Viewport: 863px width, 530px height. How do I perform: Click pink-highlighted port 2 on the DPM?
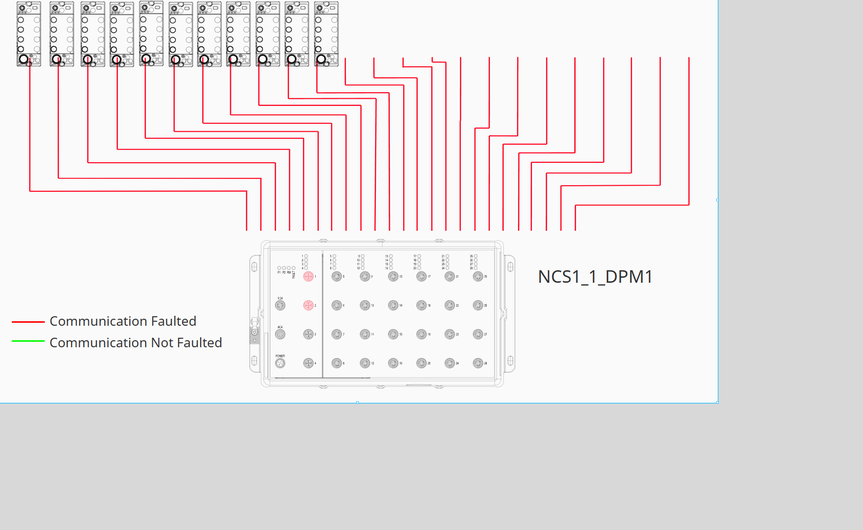tap(309, 305)
